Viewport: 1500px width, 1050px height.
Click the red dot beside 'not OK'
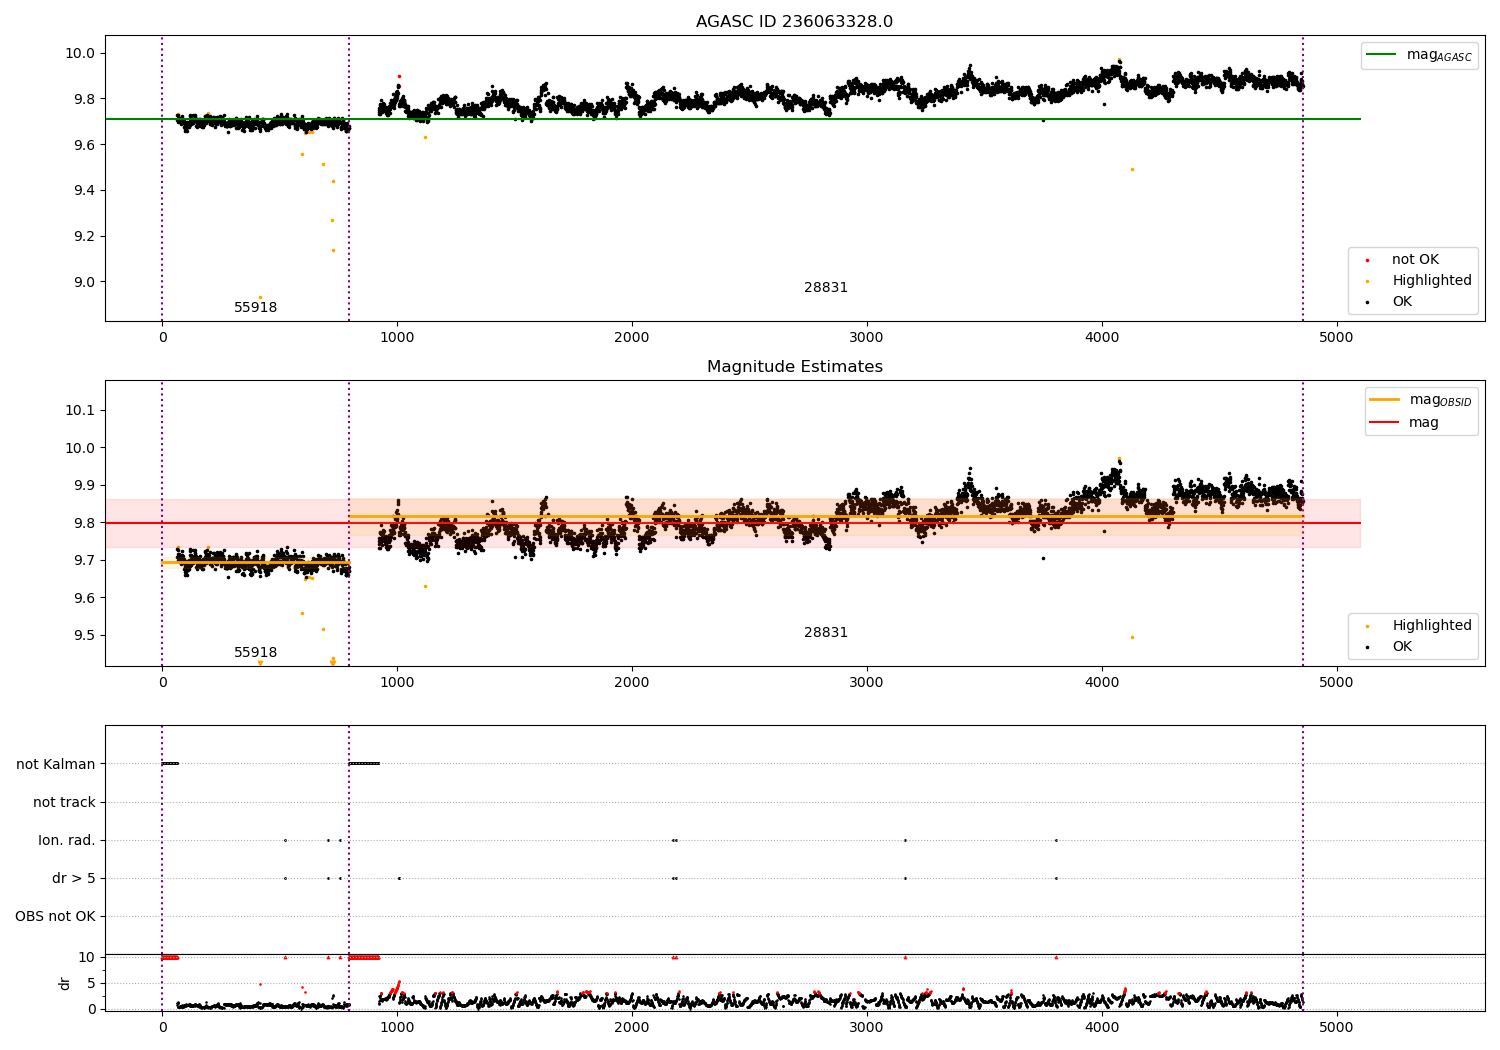[1367, 260]
